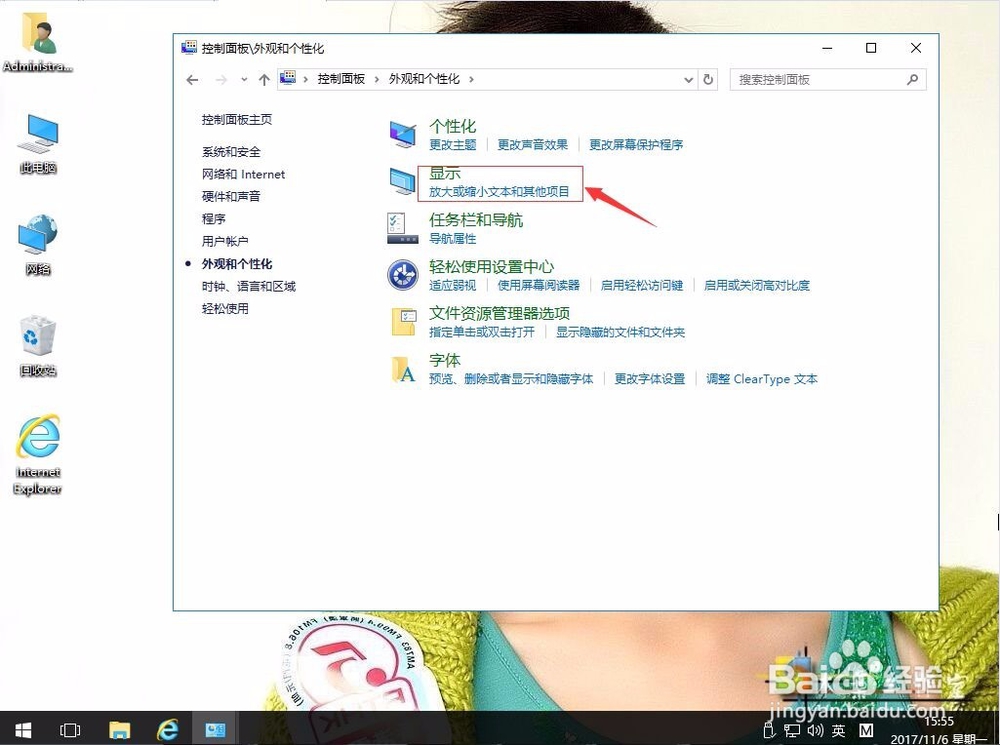The height and width of the screenshot is (745, 1000).
Task: Open the recent locations dropdown arrow
Action: click(244, 80)
